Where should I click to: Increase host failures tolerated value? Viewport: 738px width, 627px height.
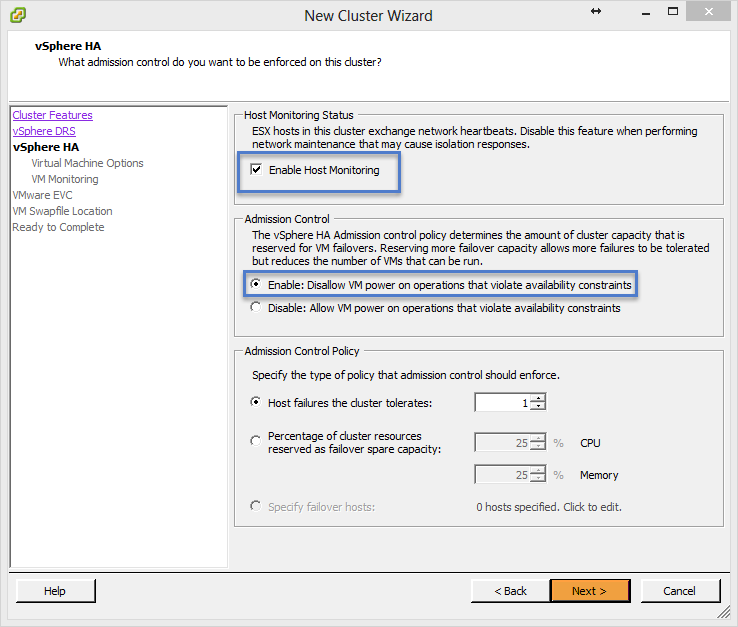[538, 399]
